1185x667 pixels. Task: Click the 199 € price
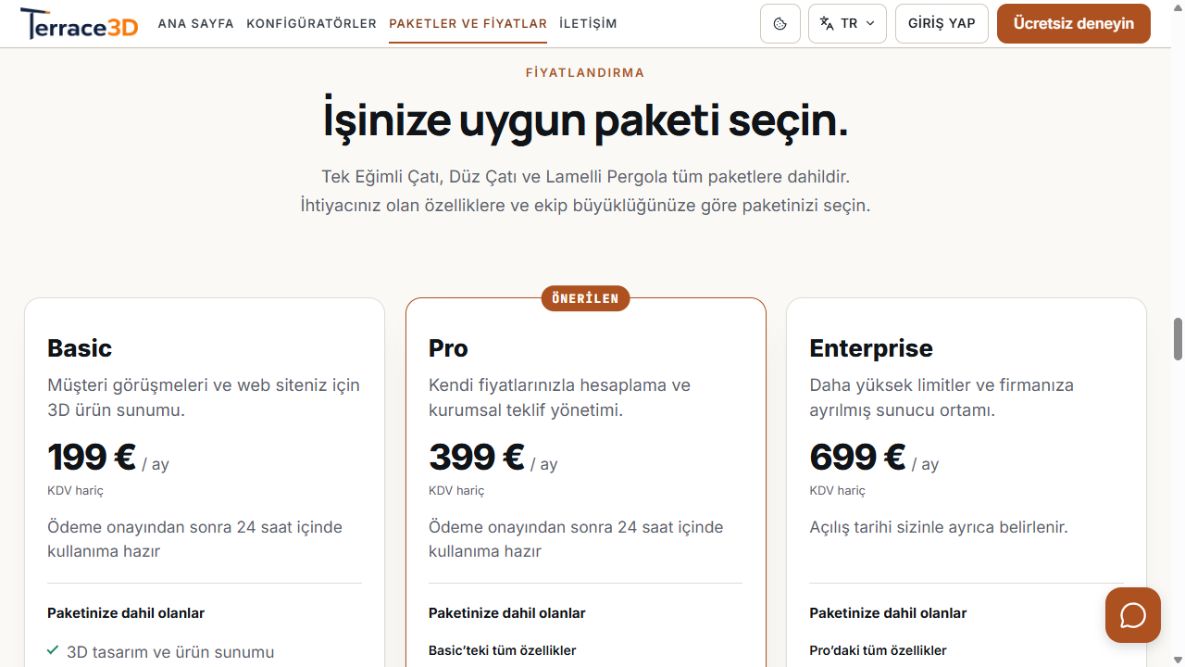pyautogui.click(x=91, y=457)
